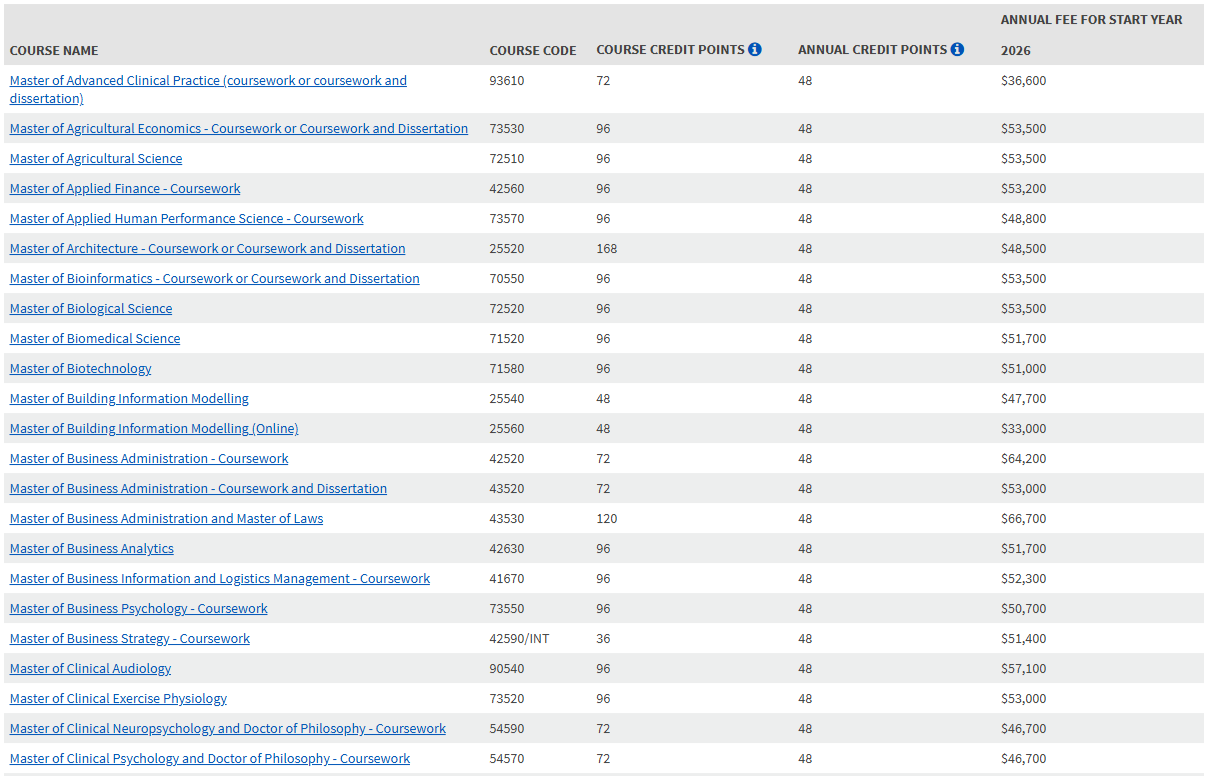Open Master of Architecture course page
This screenshot has height=776, width=1209.
coord(207,249)
